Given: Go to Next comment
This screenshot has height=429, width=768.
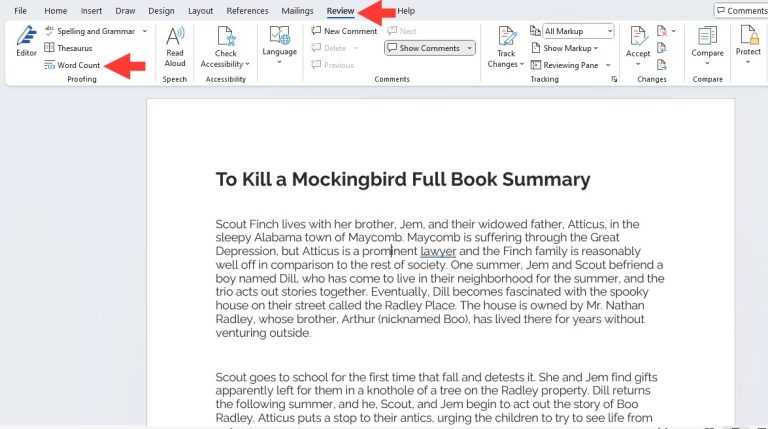Looking at the screenshot, I should (402, 31).
